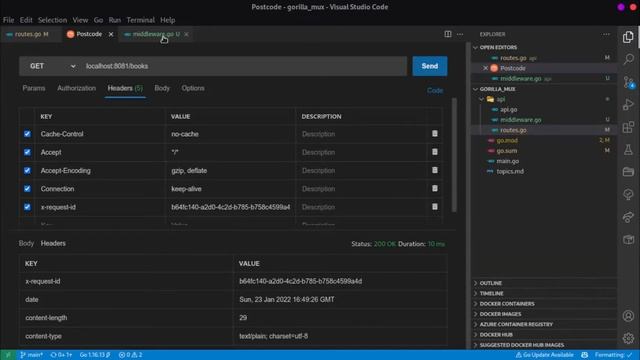Open the Testing flask icon
This screenshot has width=640, height=360.
[x=628, y=149]
